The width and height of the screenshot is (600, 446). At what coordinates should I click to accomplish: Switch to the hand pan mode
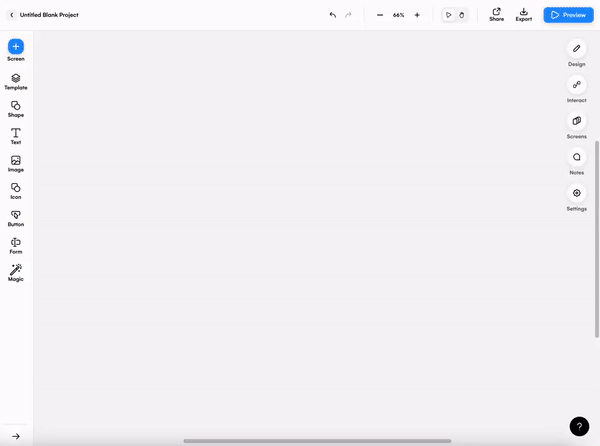[x=461, y=15]
